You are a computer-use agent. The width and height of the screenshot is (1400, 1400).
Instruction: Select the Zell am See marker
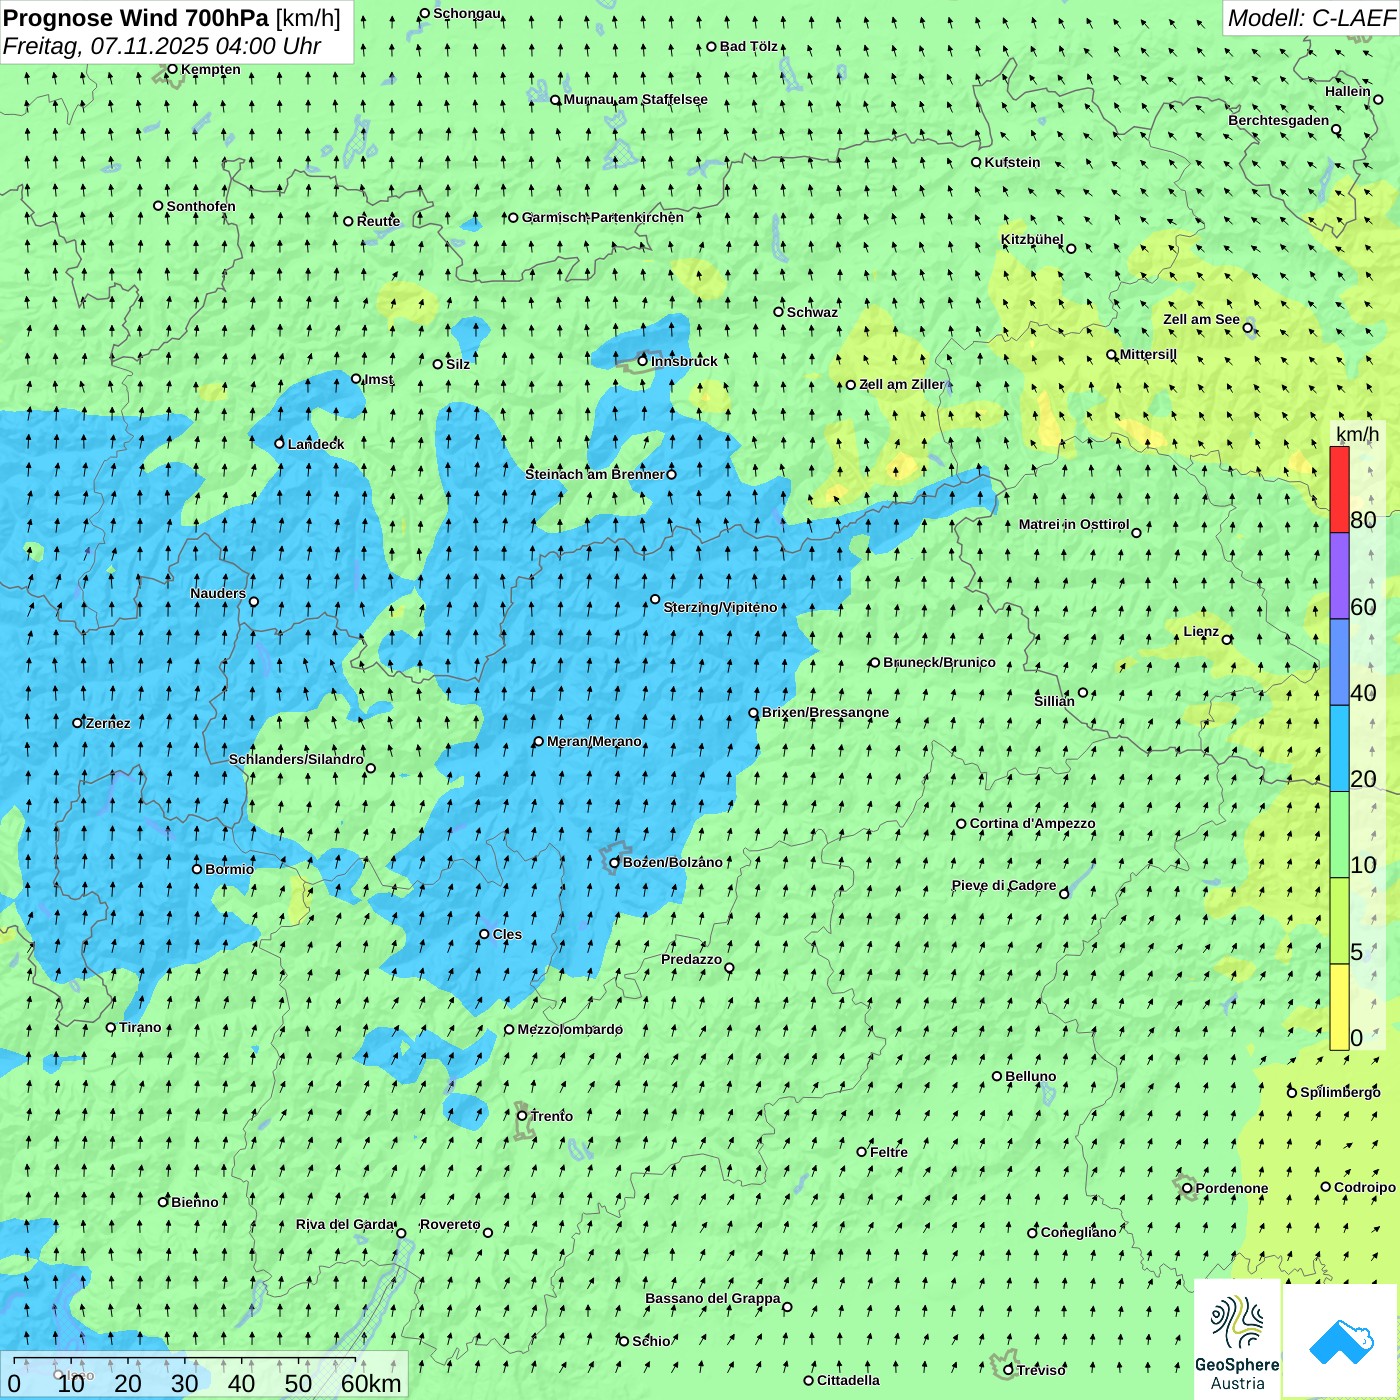(x=1248, y=327)
